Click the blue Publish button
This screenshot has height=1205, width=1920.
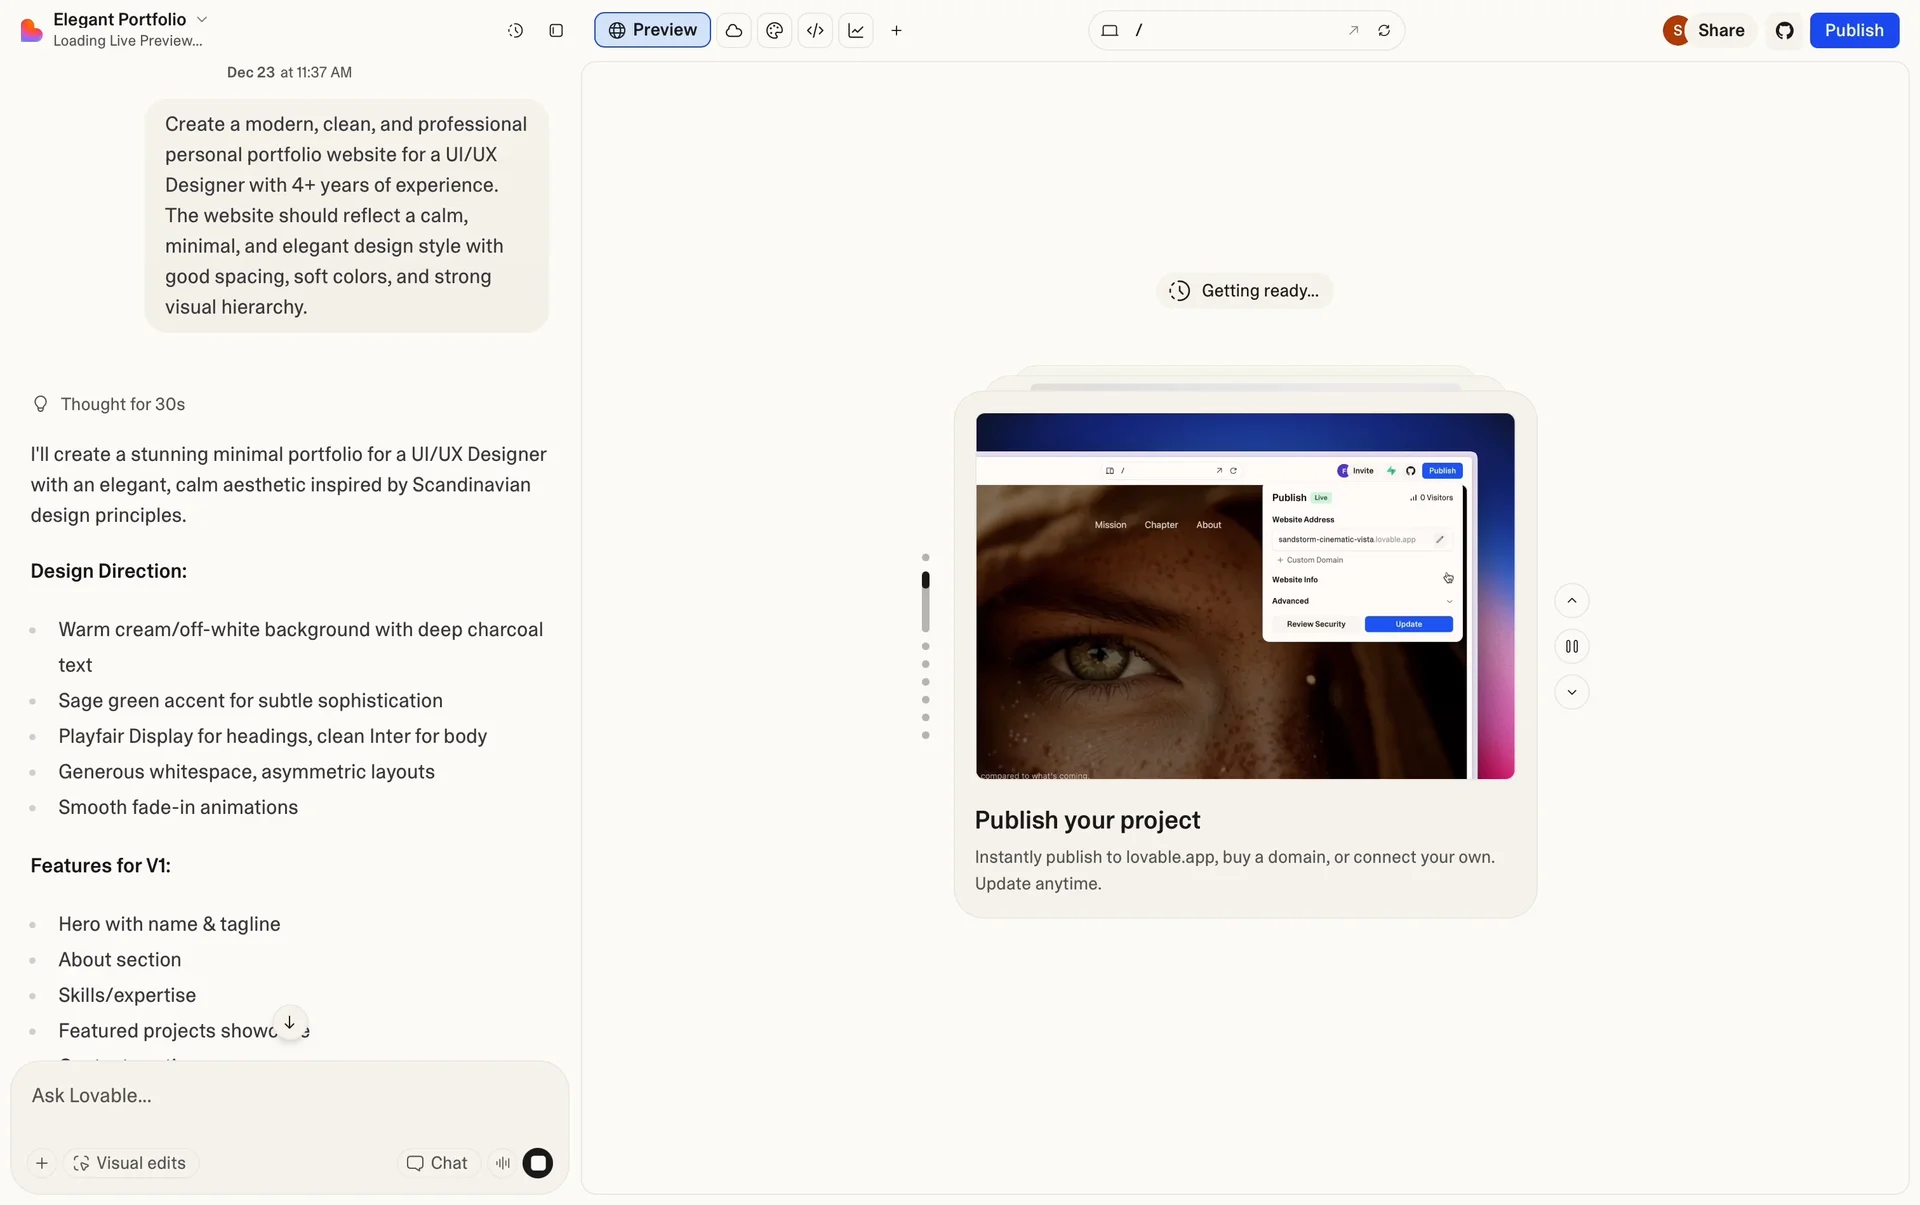(x=1853, y=31)
